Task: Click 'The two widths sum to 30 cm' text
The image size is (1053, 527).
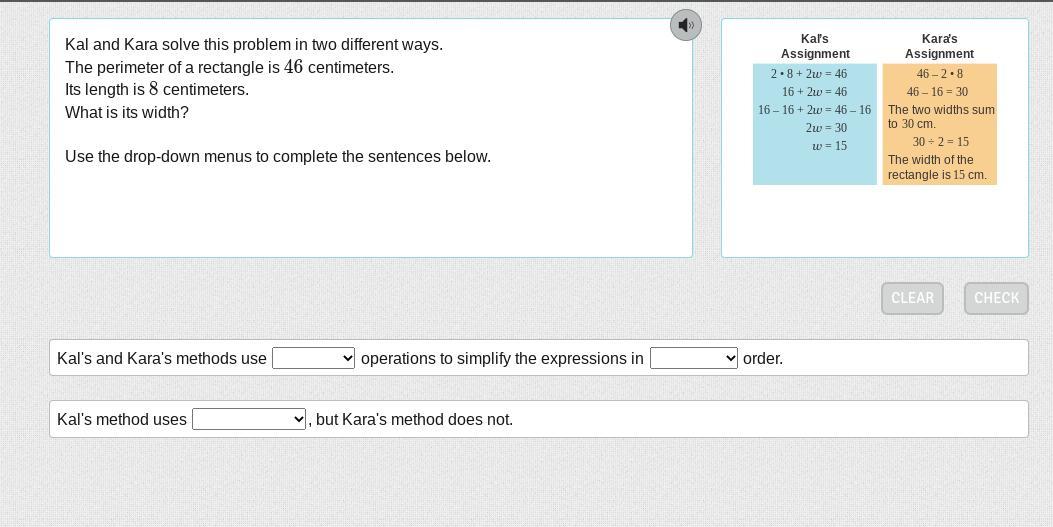Action: pyautogui.click(x=940, y=117)
